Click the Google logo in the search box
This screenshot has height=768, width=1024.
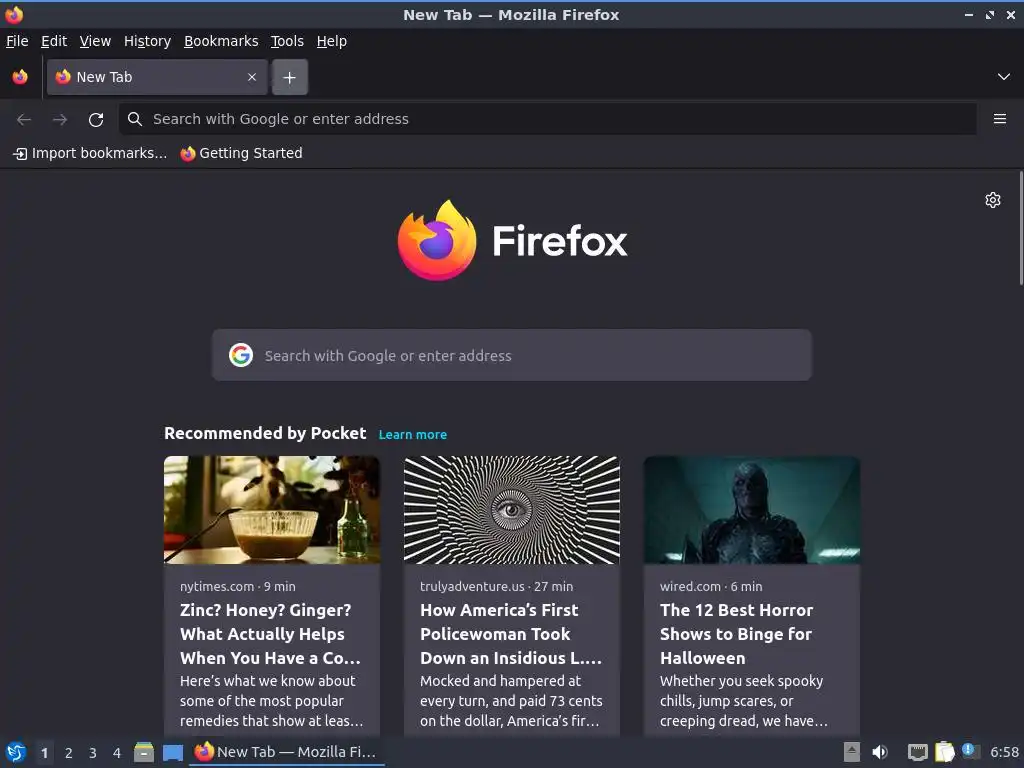point(241,355)
